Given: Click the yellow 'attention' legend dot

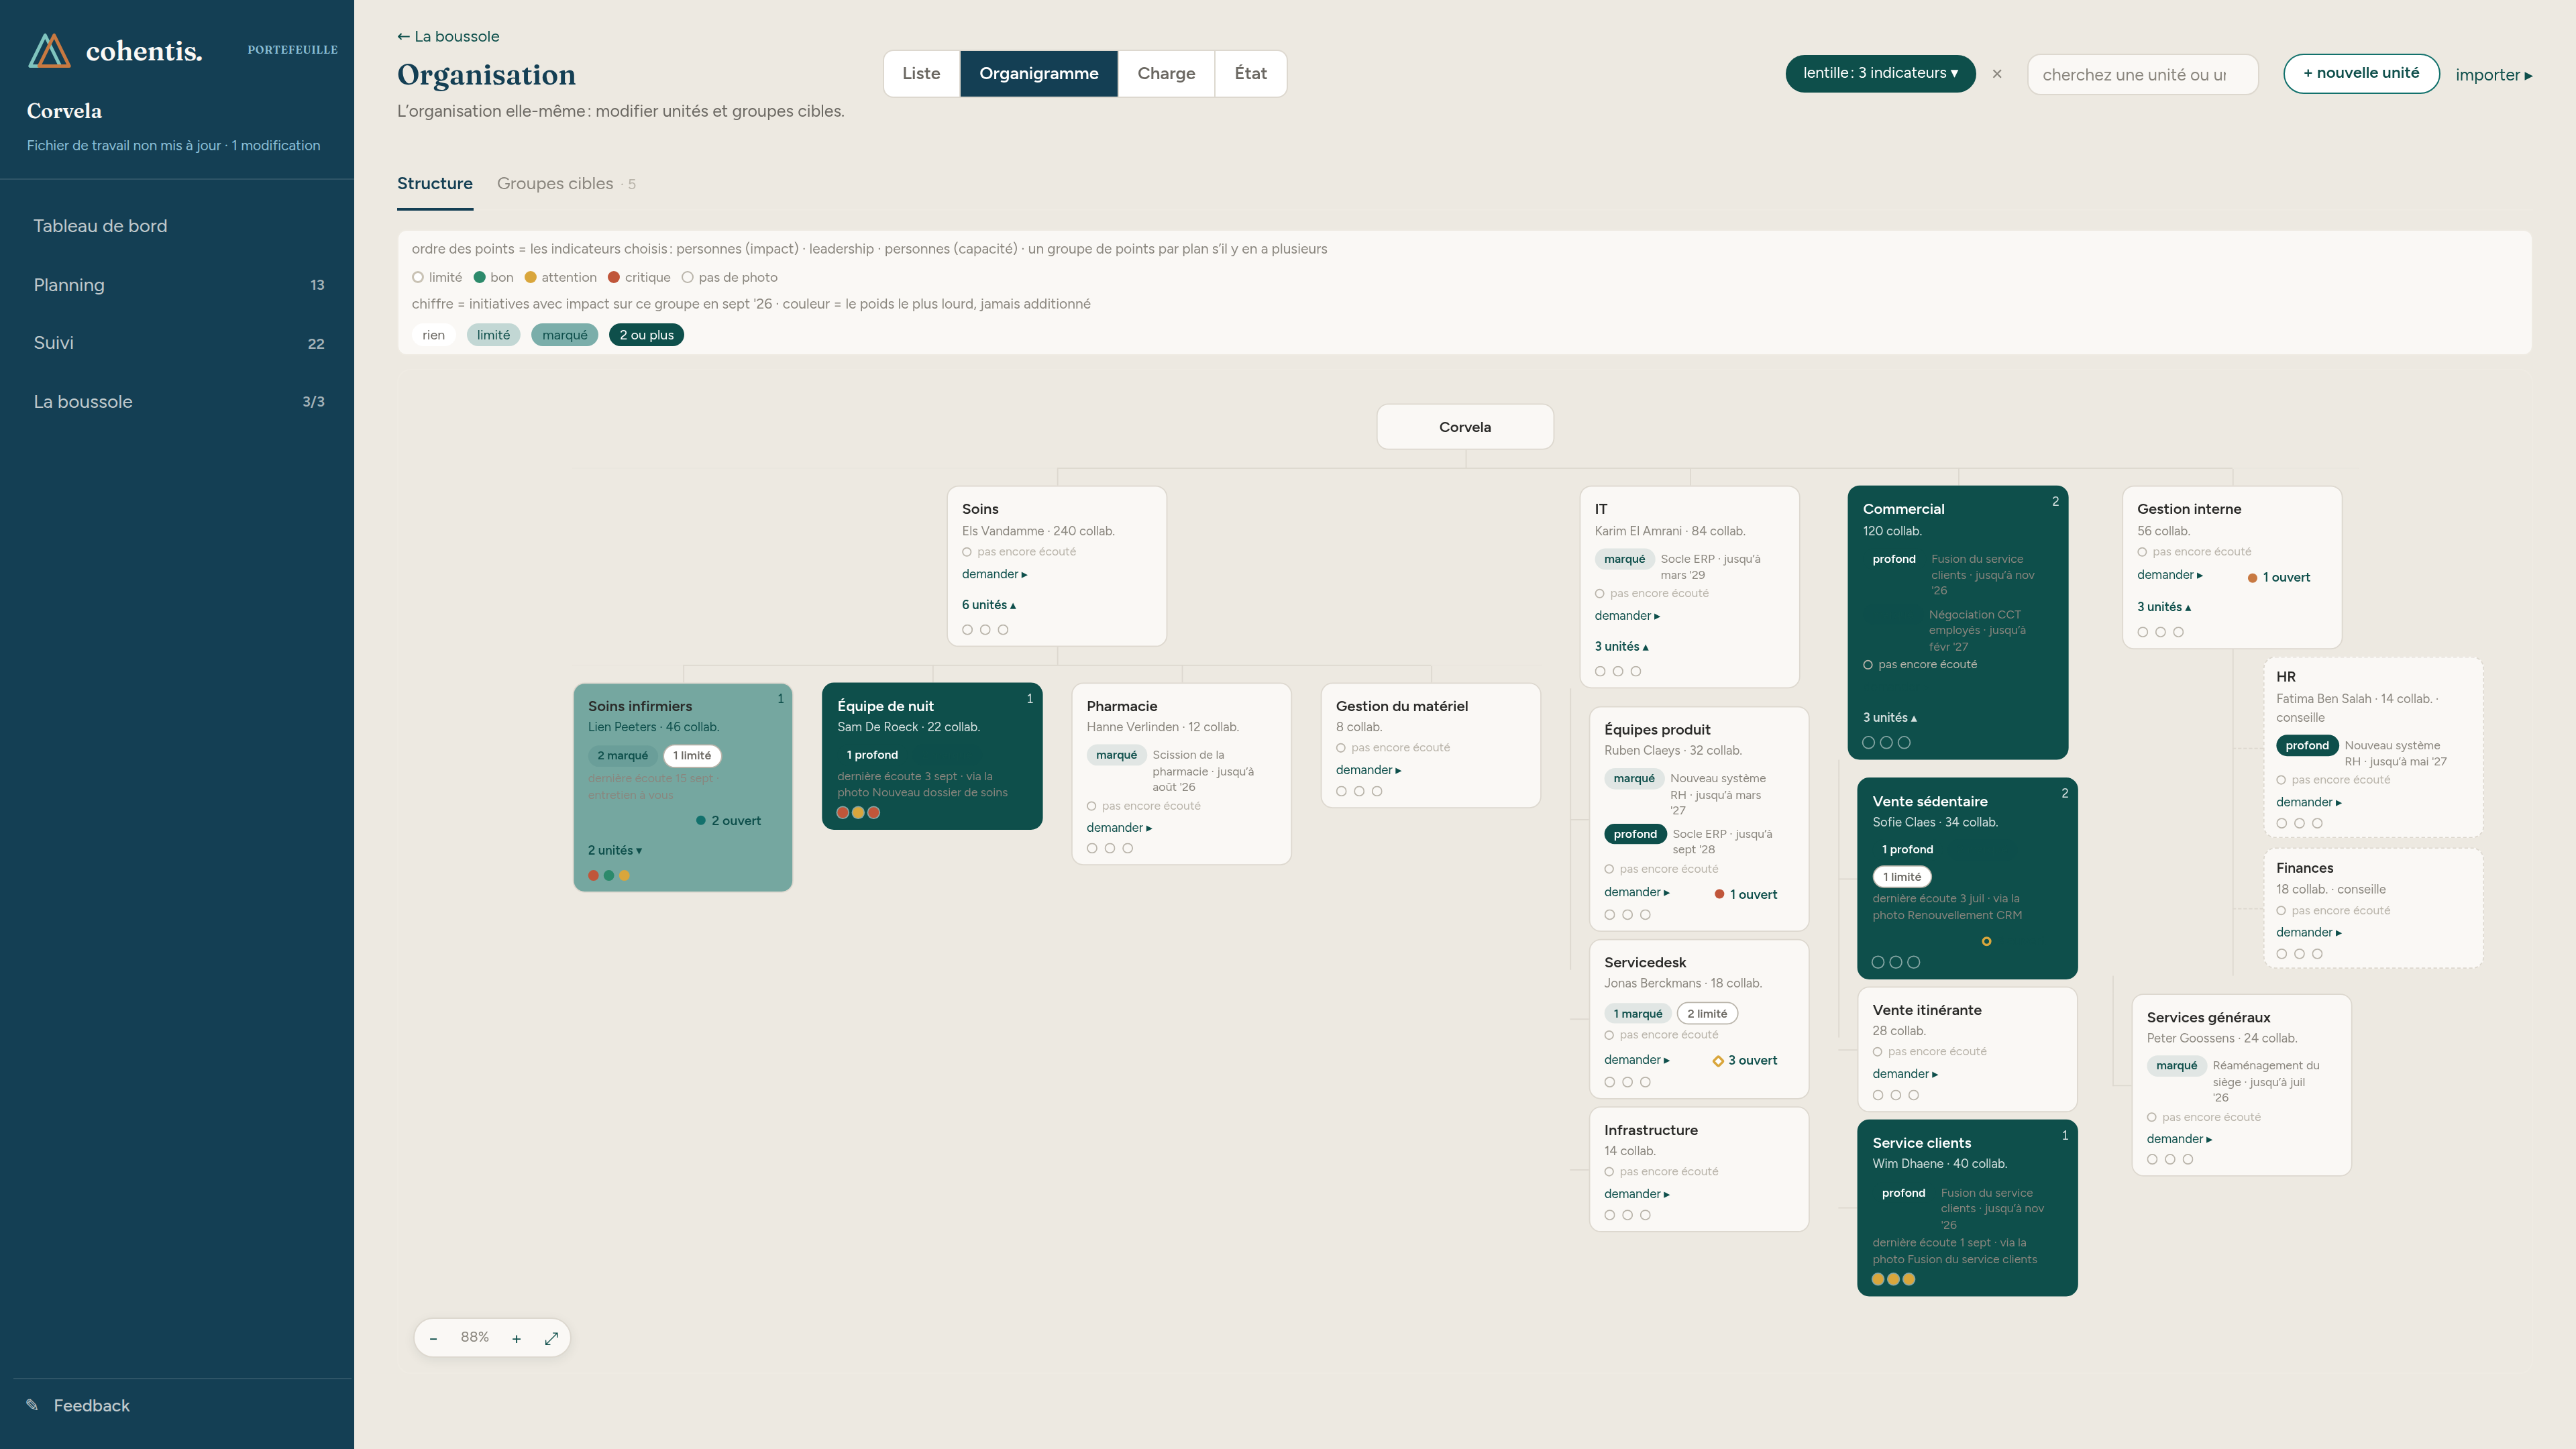Looking at the screenshot, I should (x=530, y=278).
